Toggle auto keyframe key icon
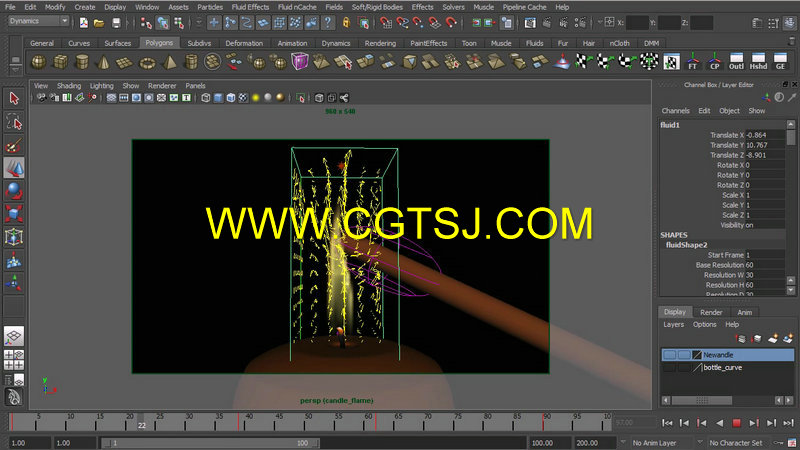Screen dimensions: 800x450 [779, 443]
